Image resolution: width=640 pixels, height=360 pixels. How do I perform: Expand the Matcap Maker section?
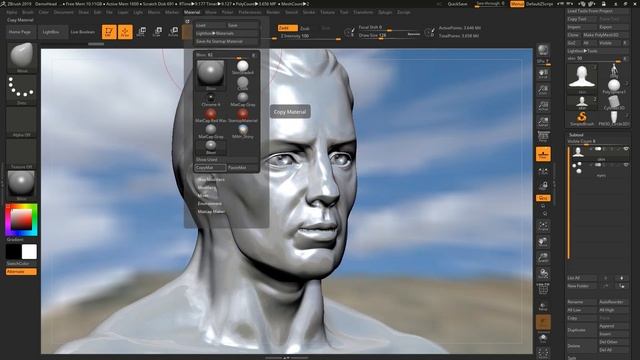(211, 211)
